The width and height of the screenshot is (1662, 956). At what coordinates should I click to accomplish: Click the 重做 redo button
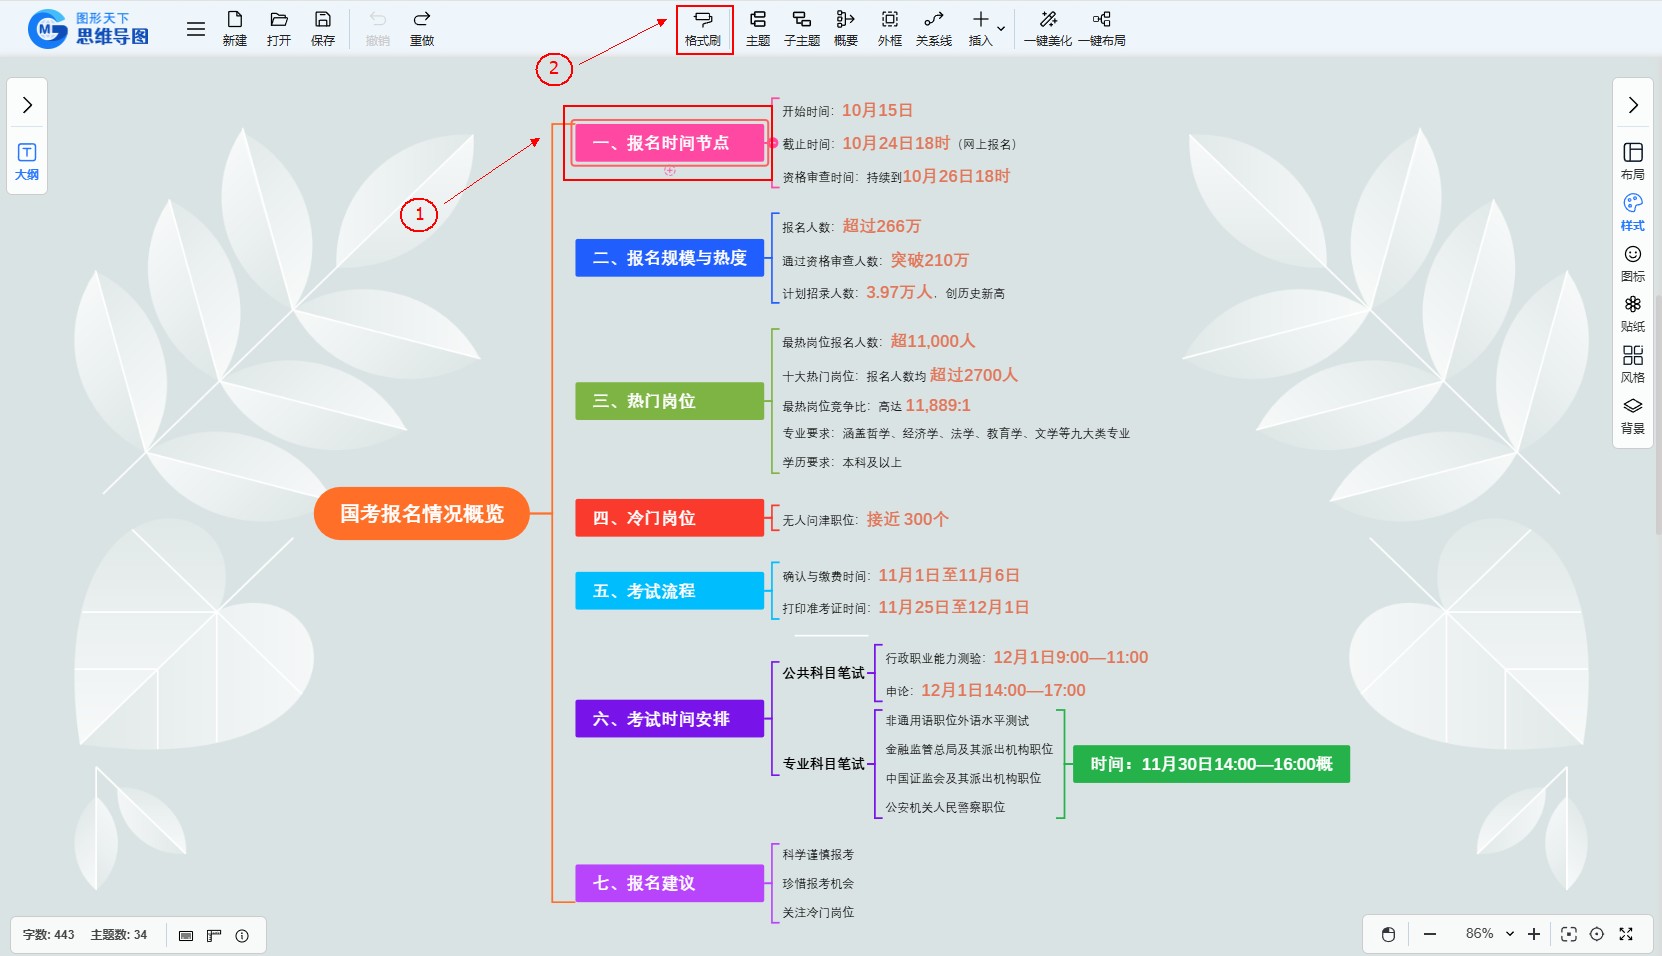[x=422, y=28]
